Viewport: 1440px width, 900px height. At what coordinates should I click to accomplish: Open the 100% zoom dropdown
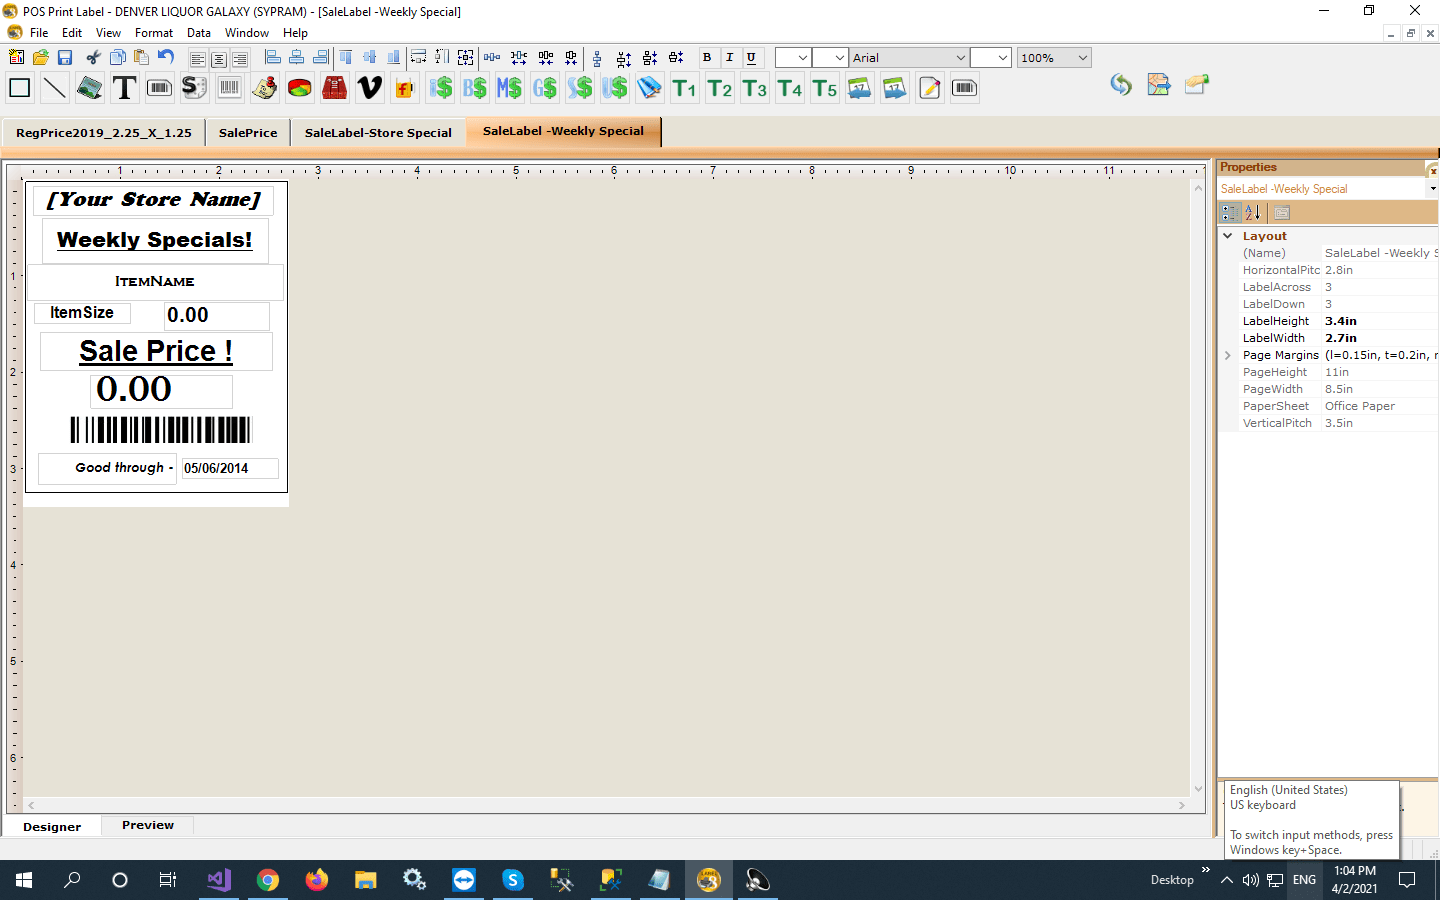click(1082, 58)
